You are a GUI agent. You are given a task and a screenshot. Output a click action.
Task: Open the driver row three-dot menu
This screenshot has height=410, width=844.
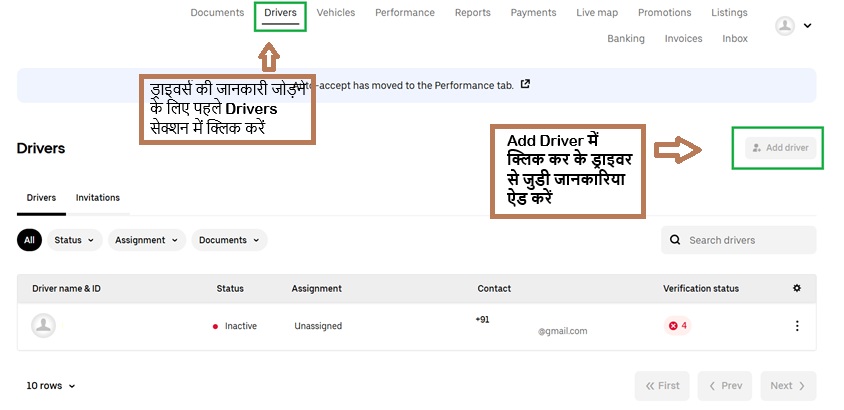click(797, 326)
